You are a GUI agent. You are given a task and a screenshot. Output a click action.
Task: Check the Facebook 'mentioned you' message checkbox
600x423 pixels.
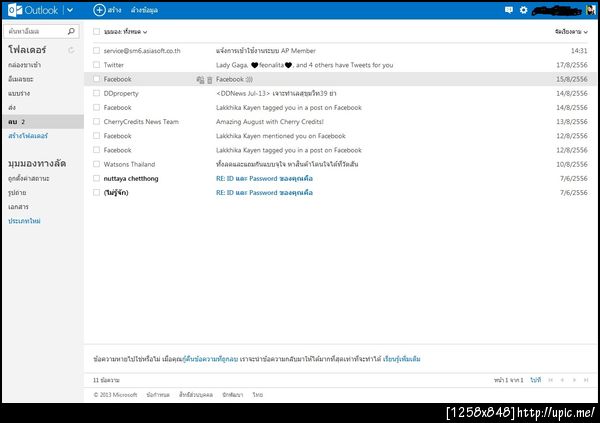click(x=96, y=136)
